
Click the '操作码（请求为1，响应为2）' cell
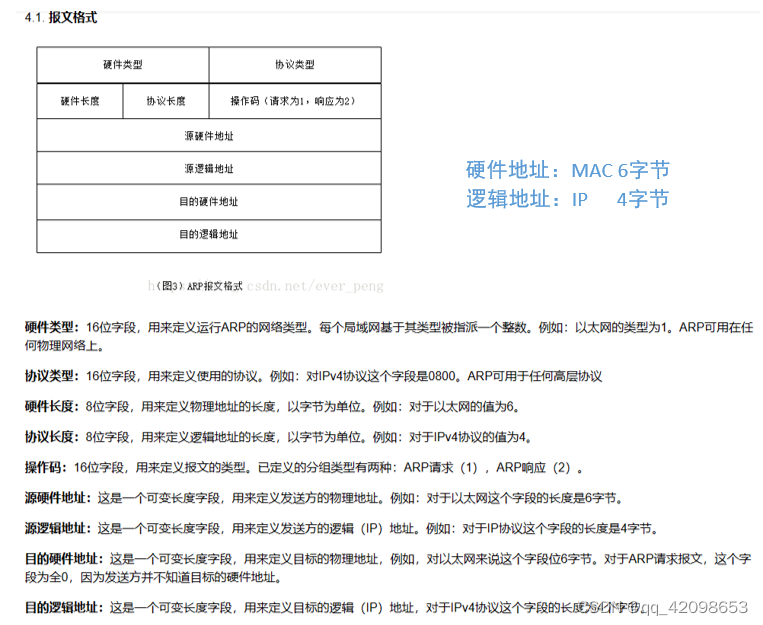295,101
